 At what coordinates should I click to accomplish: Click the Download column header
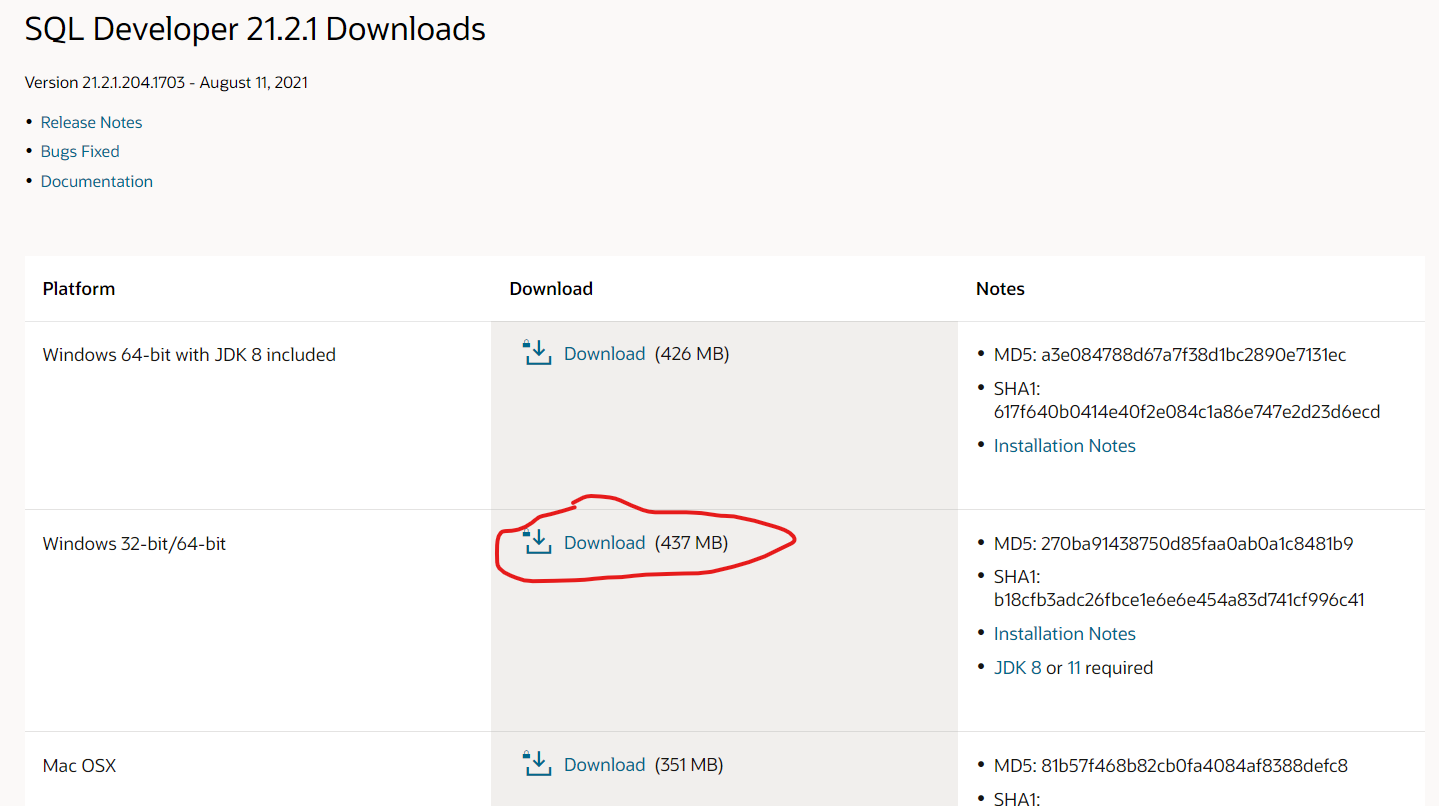[551, 288]
